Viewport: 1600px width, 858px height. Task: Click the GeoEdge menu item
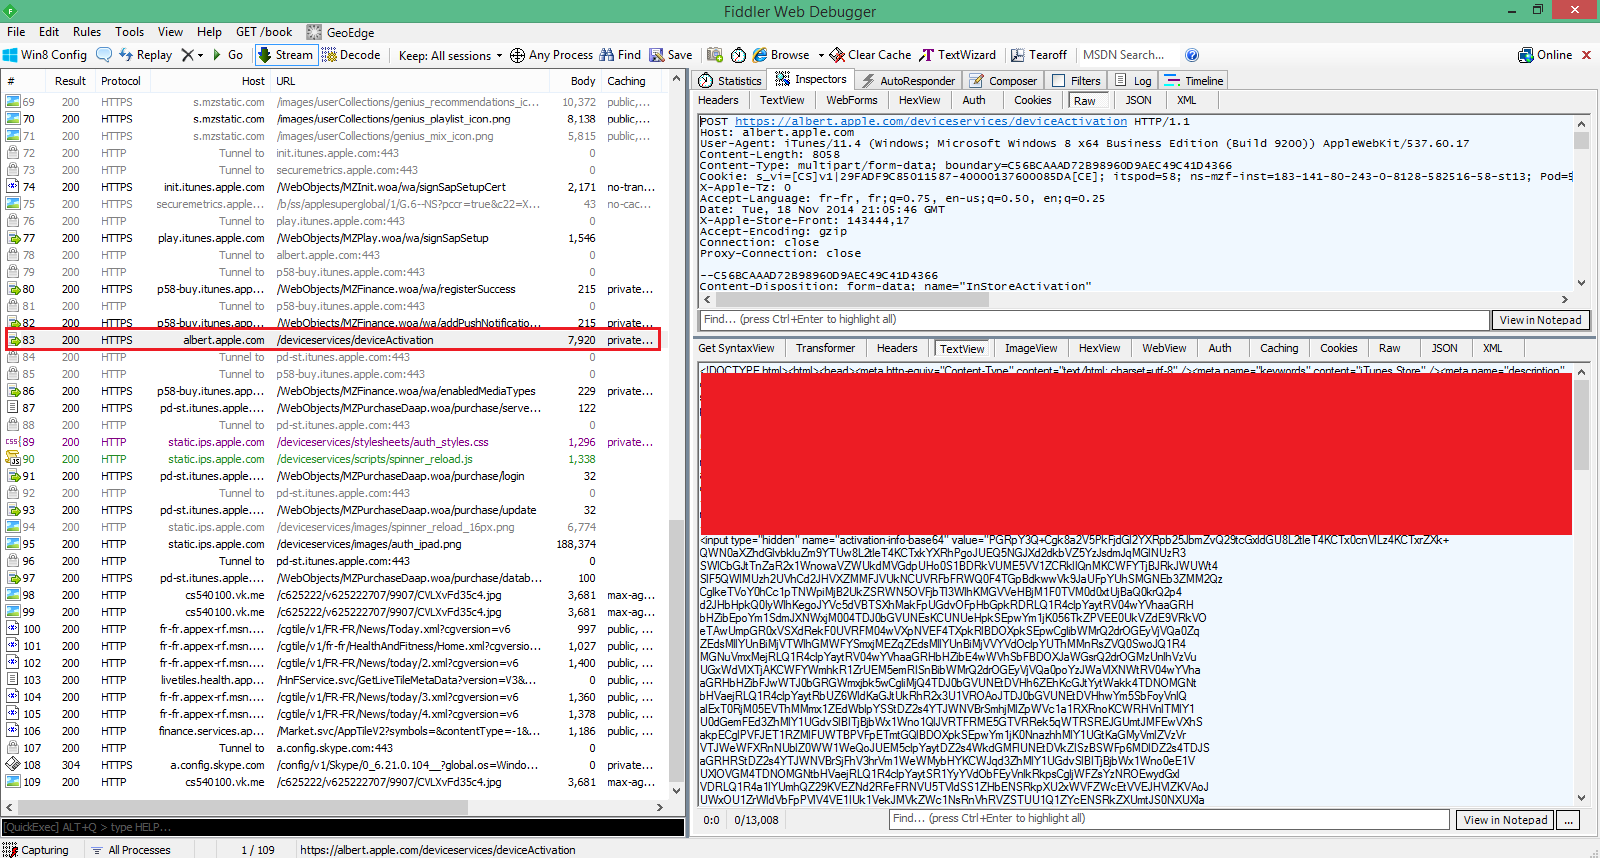(x=341, y=32)
